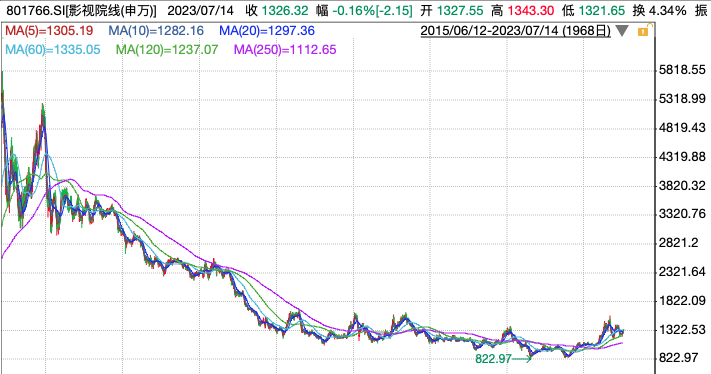Viewport: 711px width, 374px height.
Task: Select the MA(10)=1282.16 indicator label
Action: click(156, 31)
